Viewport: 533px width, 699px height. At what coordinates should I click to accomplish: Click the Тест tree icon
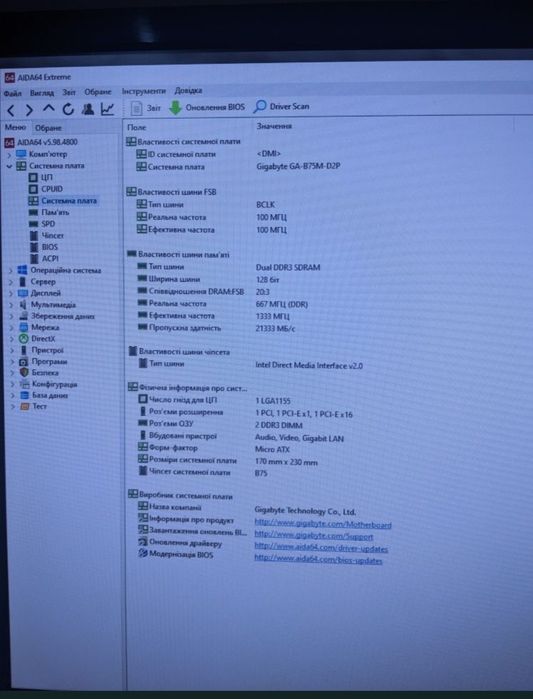coord(25,406)
